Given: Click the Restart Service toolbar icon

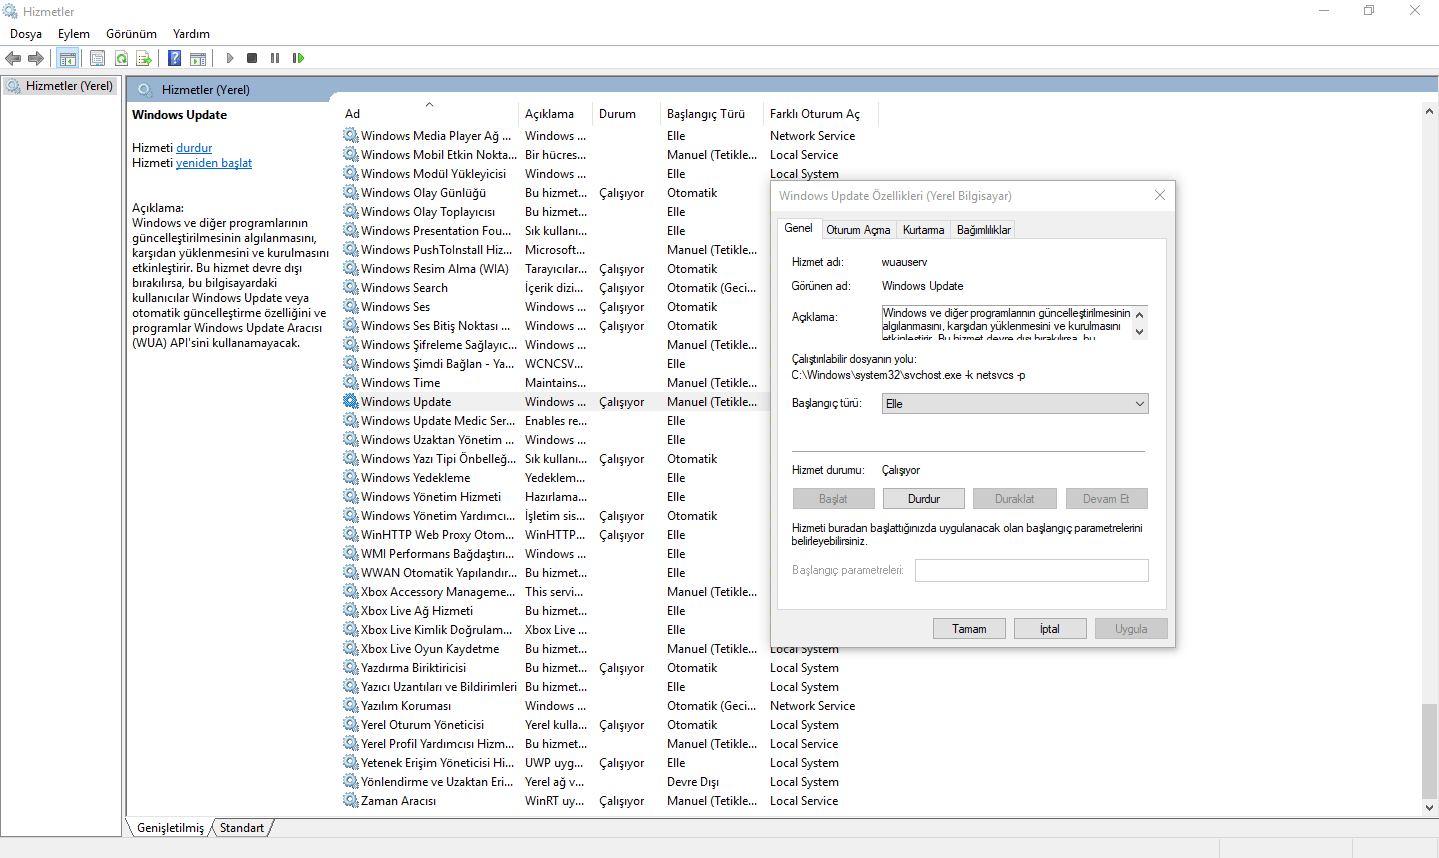Looking at the screenshot, I should (x=298, y=58).
